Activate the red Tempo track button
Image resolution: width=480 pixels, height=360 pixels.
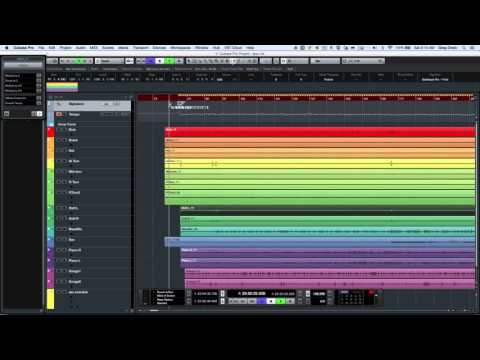(59, 114)
